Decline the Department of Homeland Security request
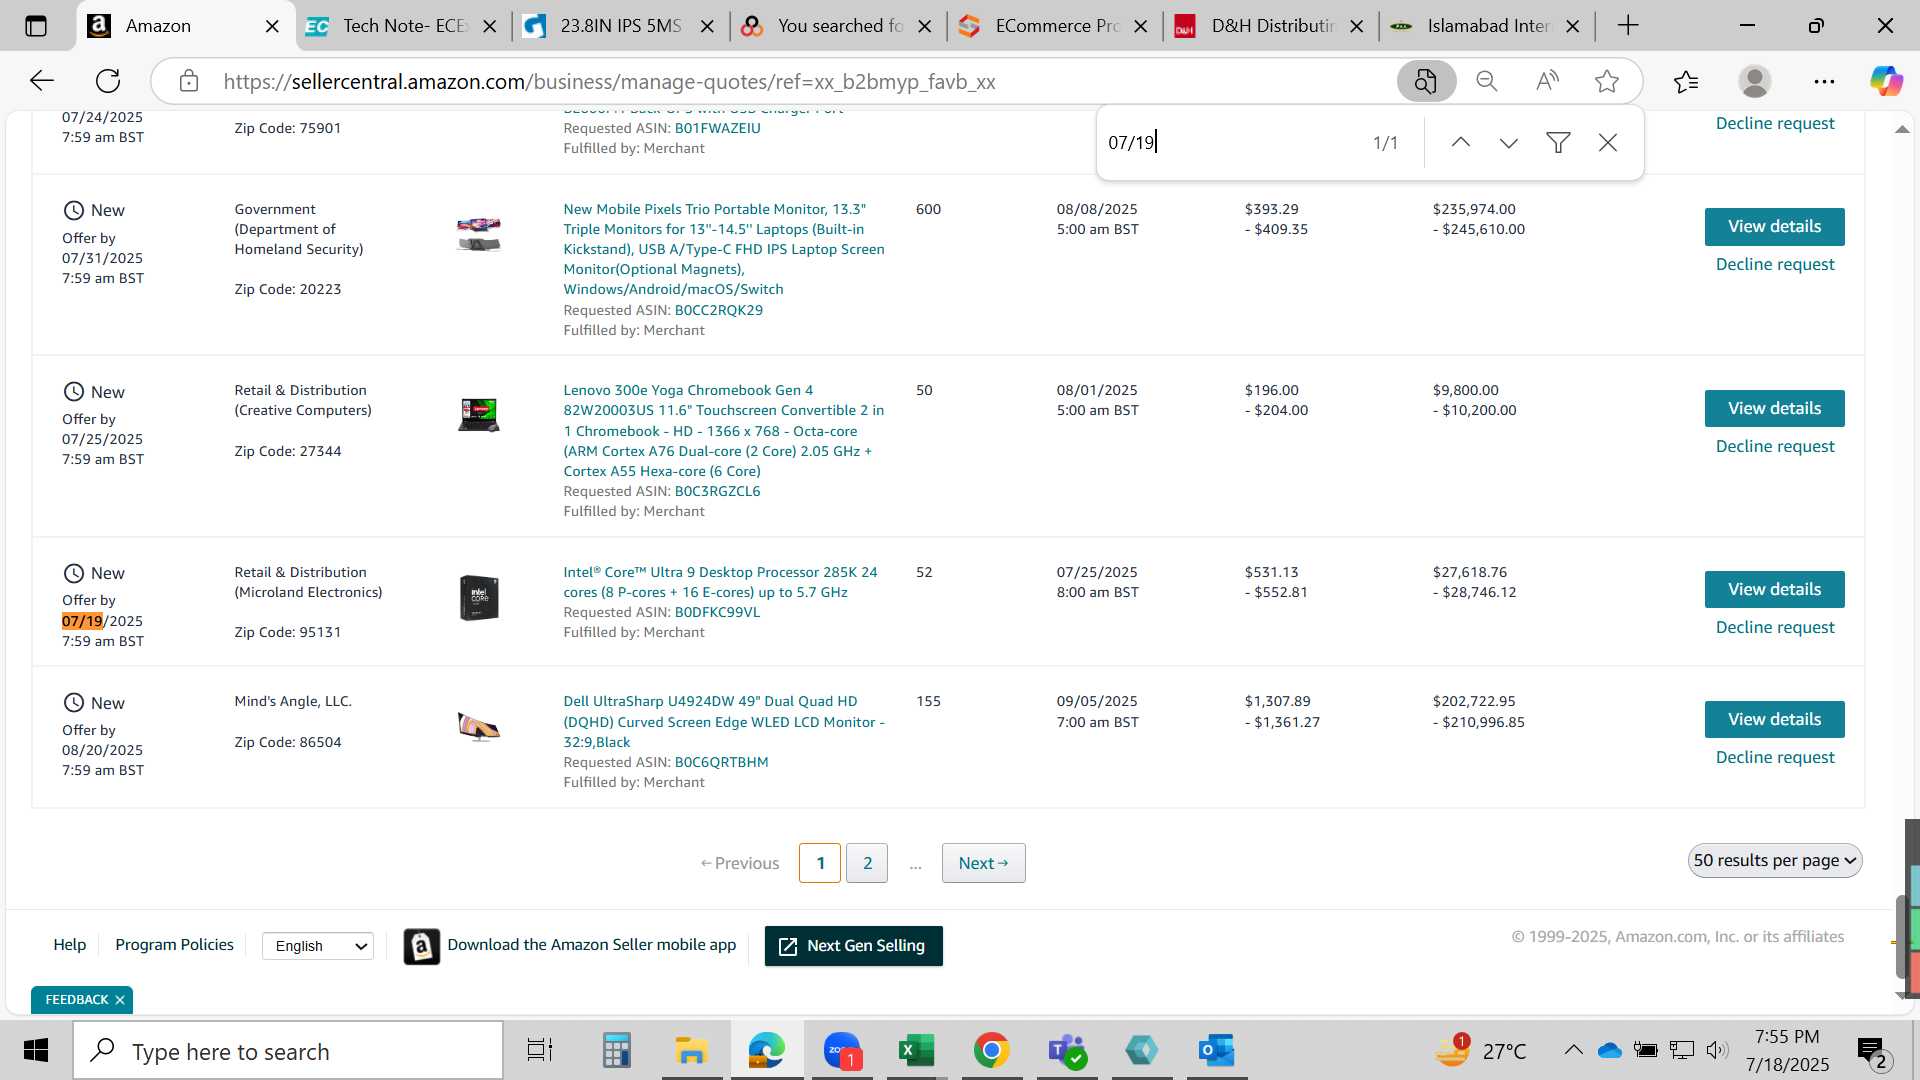The height and width of the screenshot is (1080, 1920). click(1775, 265)
